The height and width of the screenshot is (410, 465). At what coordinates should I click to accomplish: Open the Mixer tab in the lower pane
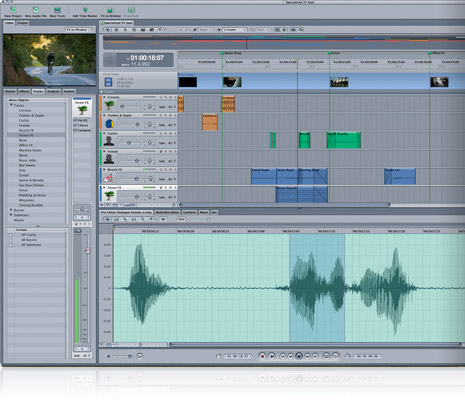click(204, 212)
